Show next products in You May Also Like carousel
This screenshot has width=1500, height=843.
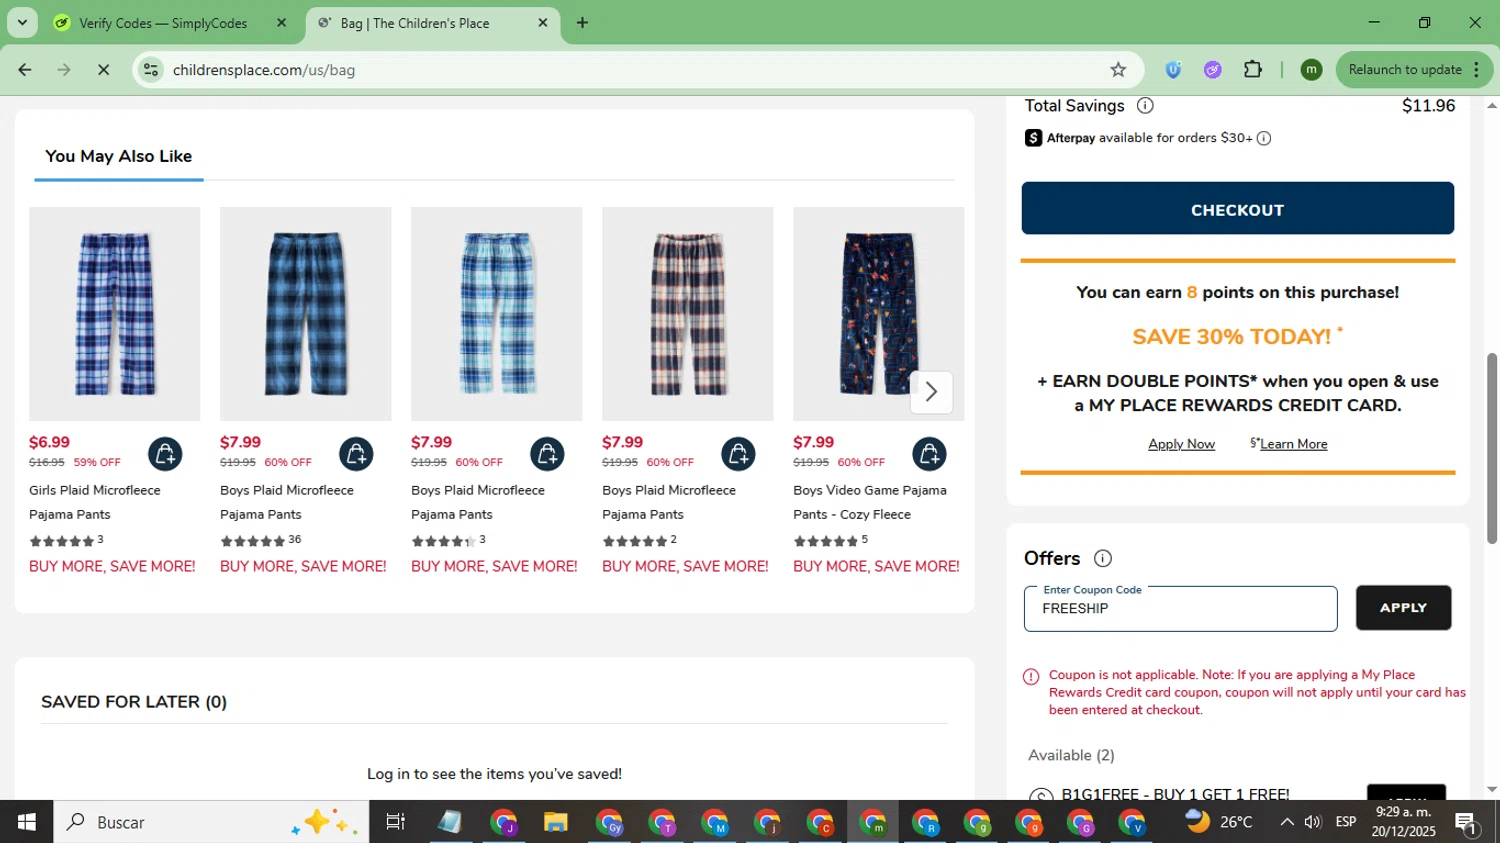point(931,392)
